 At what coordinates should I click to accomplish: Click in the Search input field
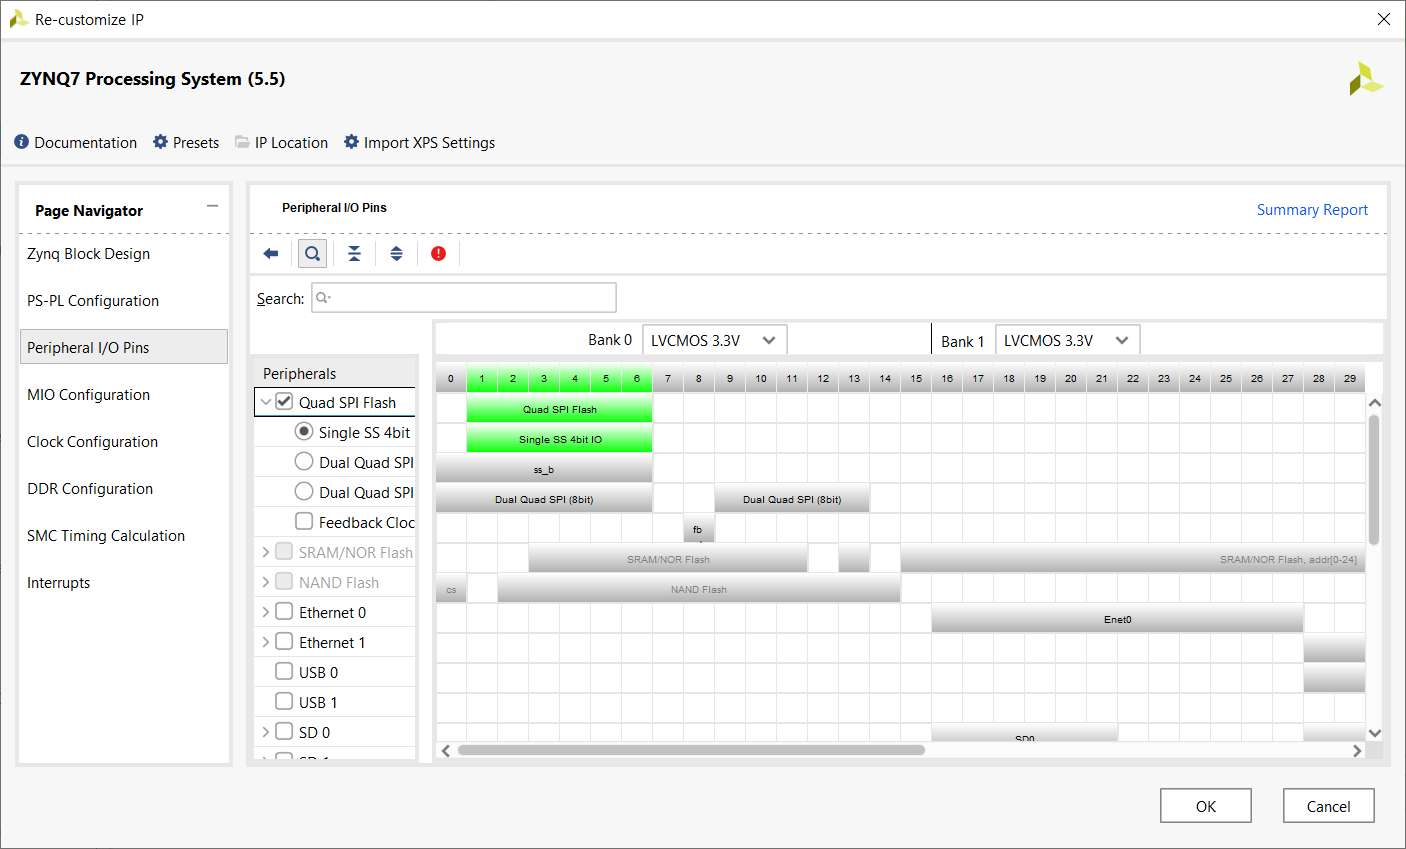click(x=464, y=298)
